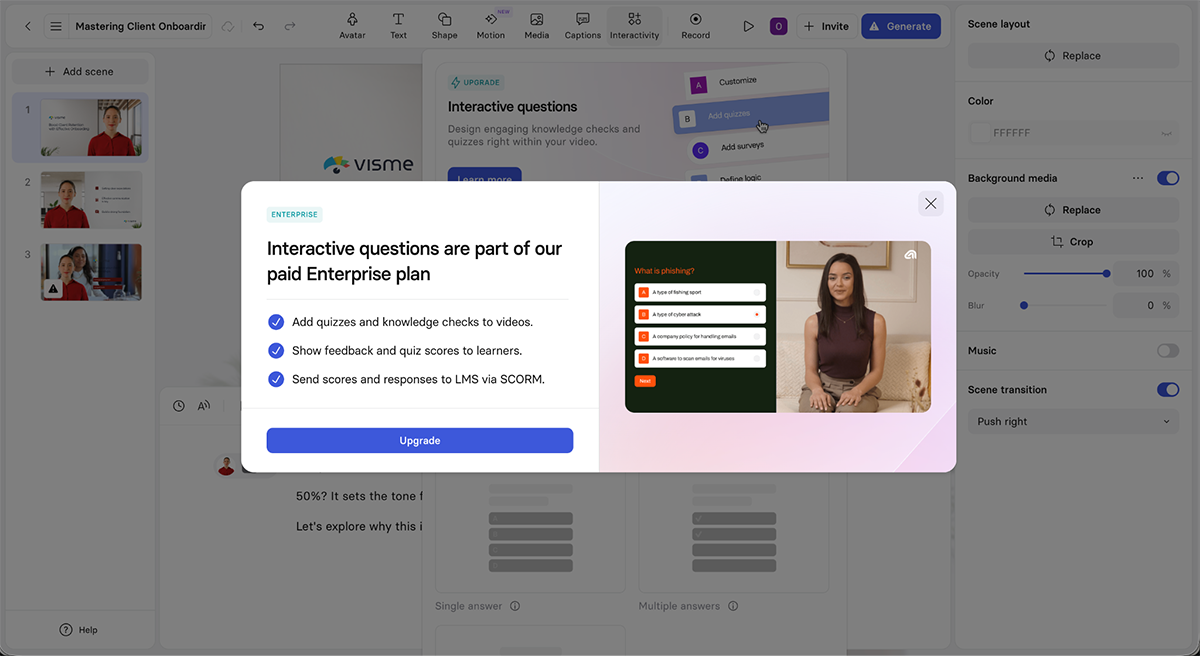Open the Shape tool
This screenshot has width=1200, height=656.
444,26
